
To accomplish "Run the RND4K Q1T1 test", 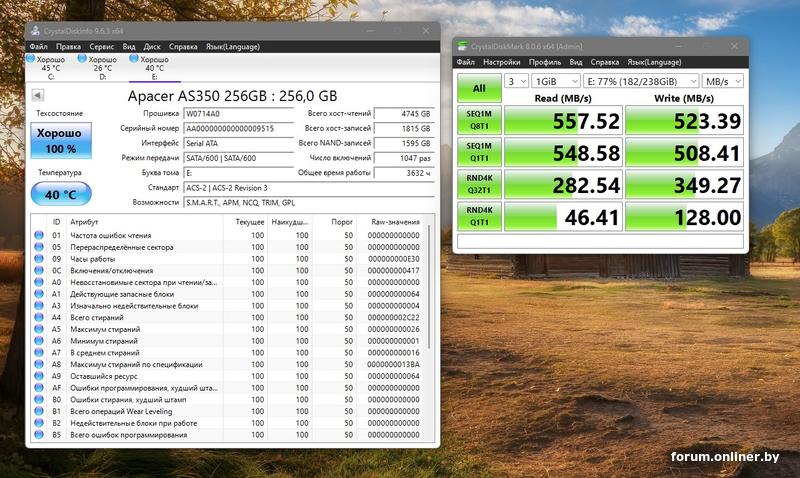I will click(479, 216).
